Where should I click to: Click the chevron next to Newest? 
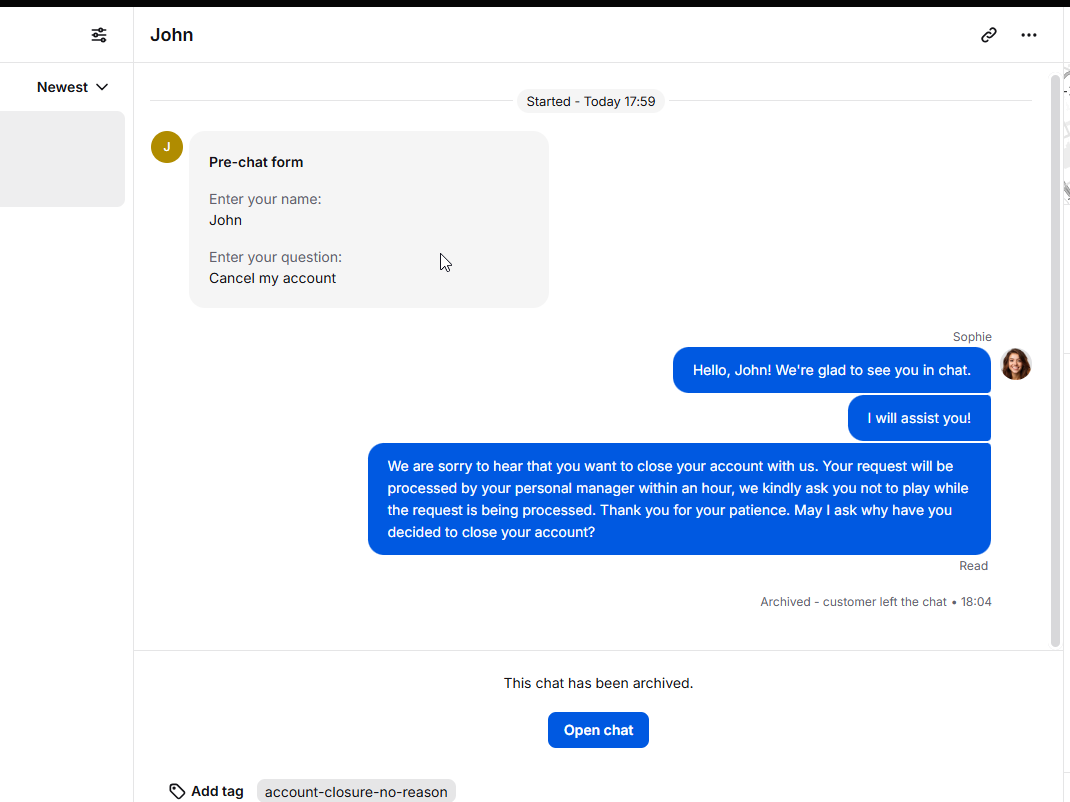102,87
